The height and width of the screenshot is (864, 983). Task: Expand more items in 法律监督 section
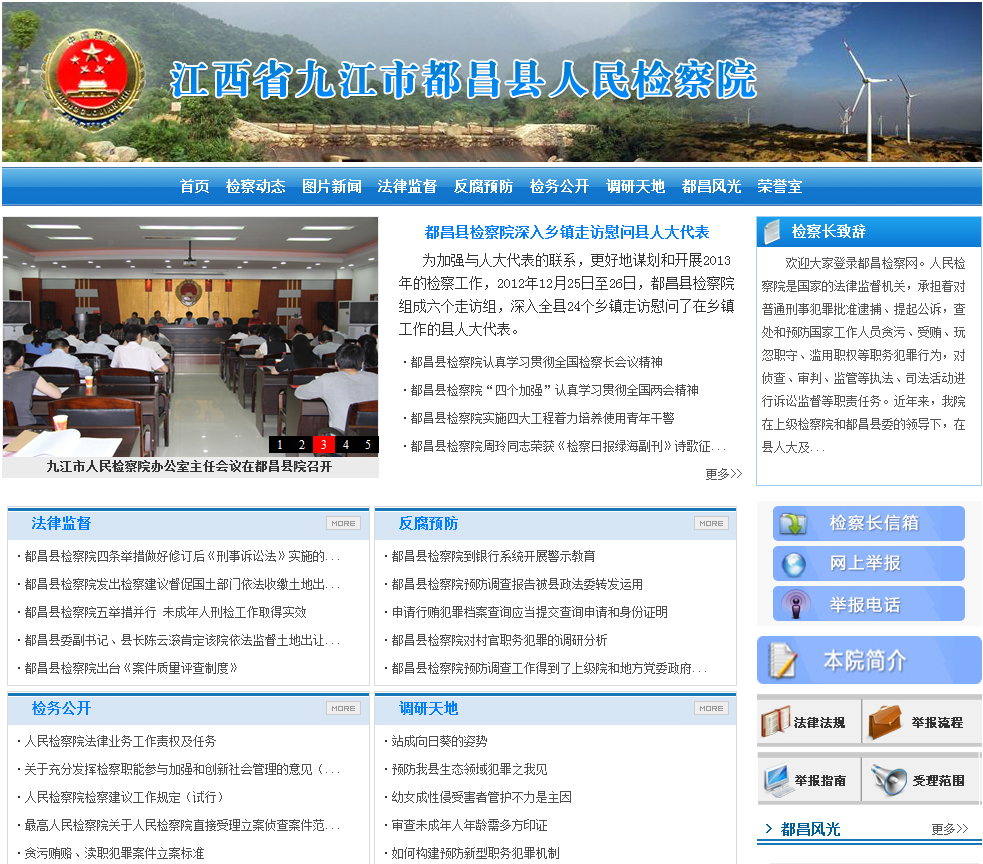[x=343, y=523]
